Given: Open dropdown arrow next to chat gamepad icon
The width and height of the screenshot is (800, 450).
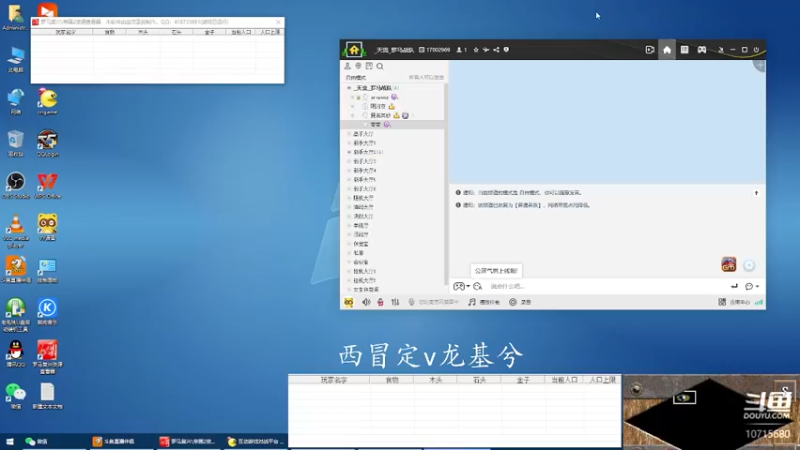Looking at the screenshot, I should [468, 286].
